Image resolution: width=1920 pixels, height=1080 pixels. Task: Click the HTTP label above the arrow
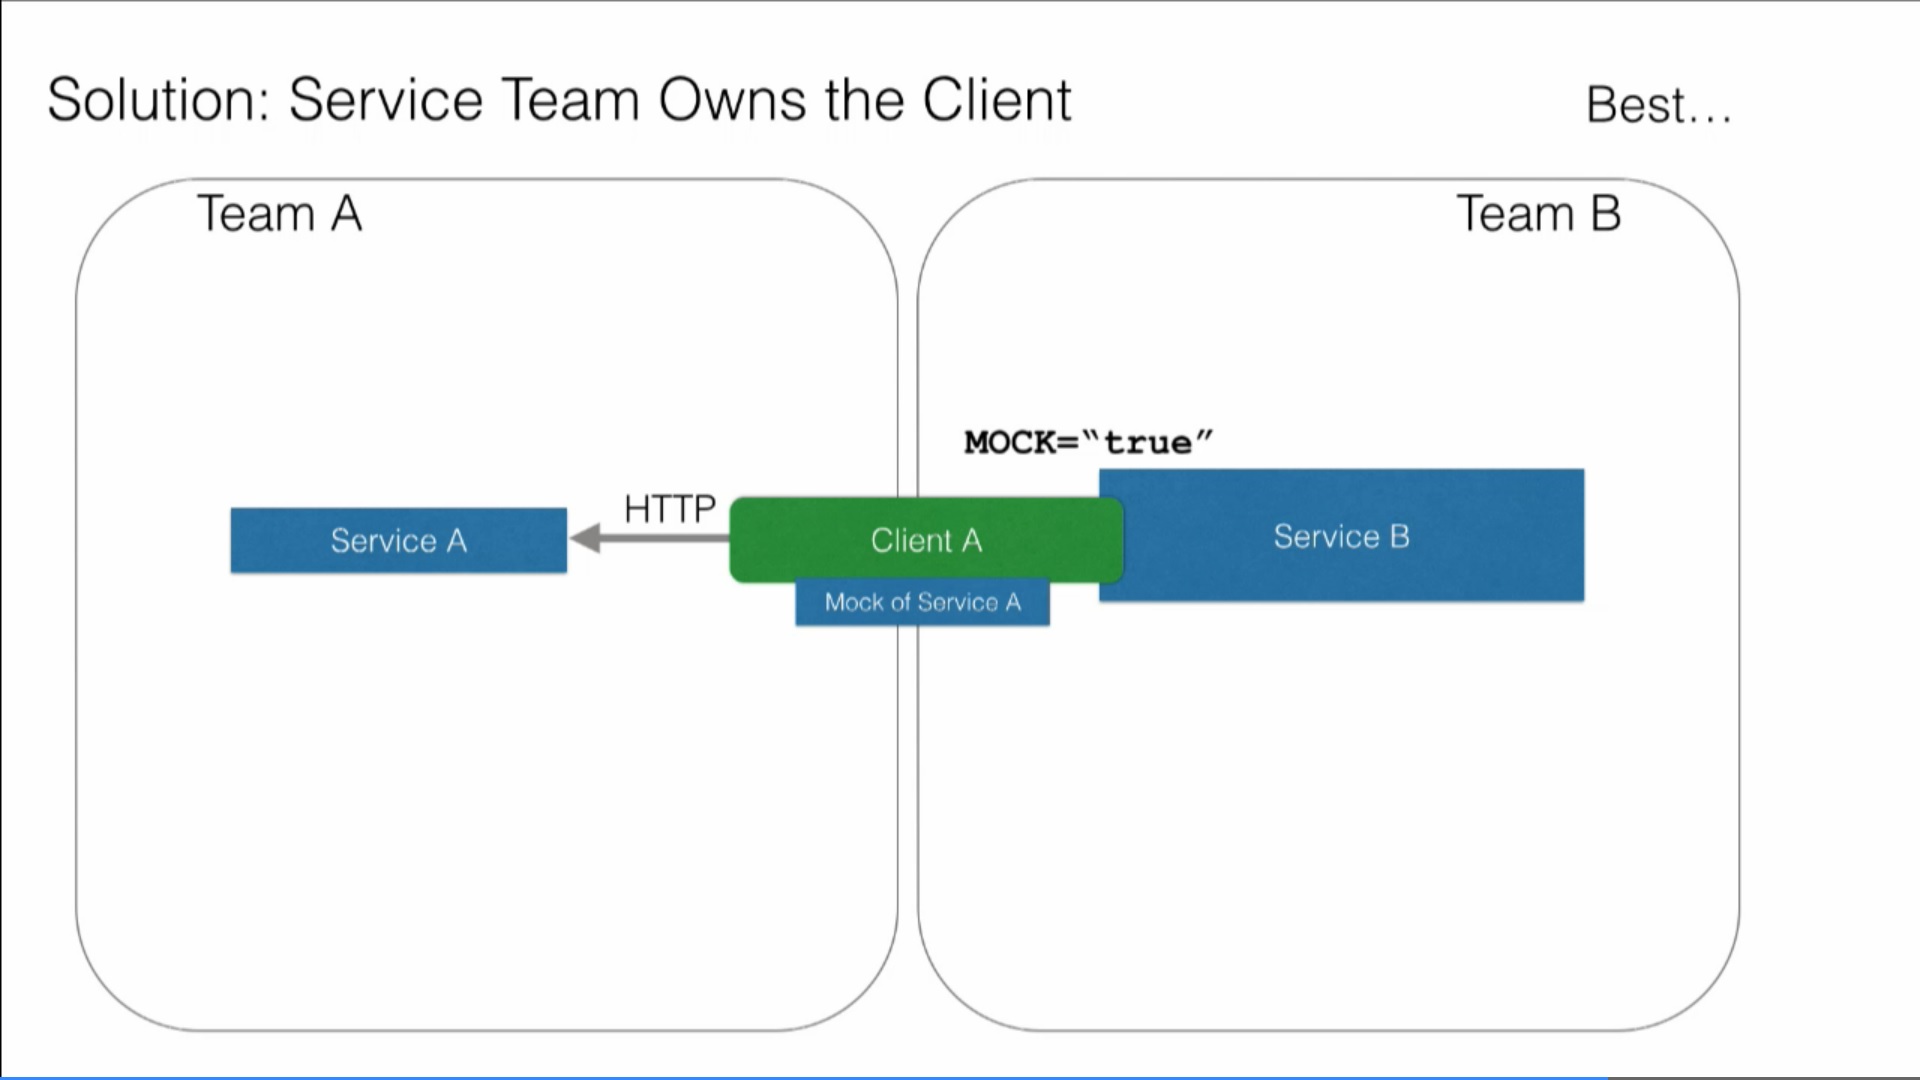tap(669, 509)
